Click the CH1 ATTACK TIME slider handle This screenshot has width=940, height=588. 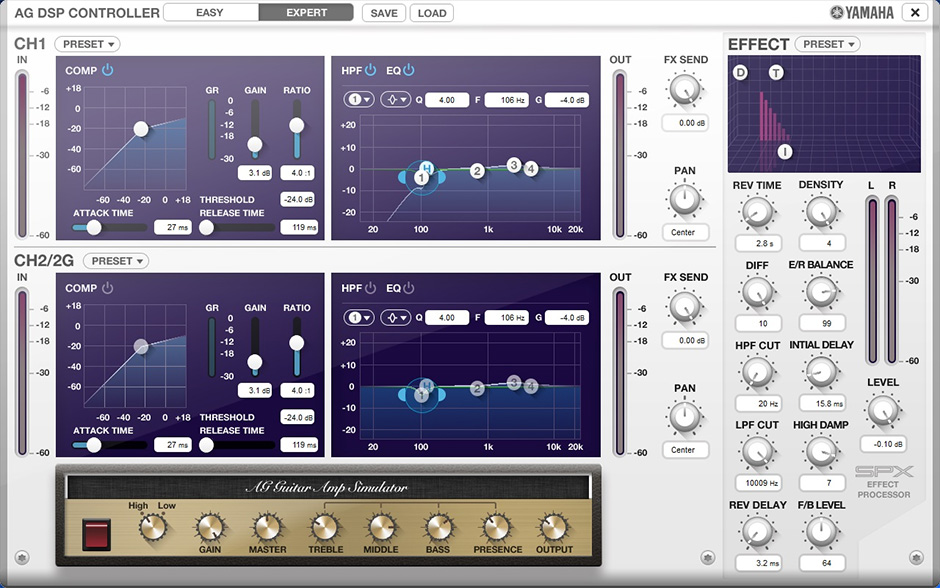click(94, 227)
